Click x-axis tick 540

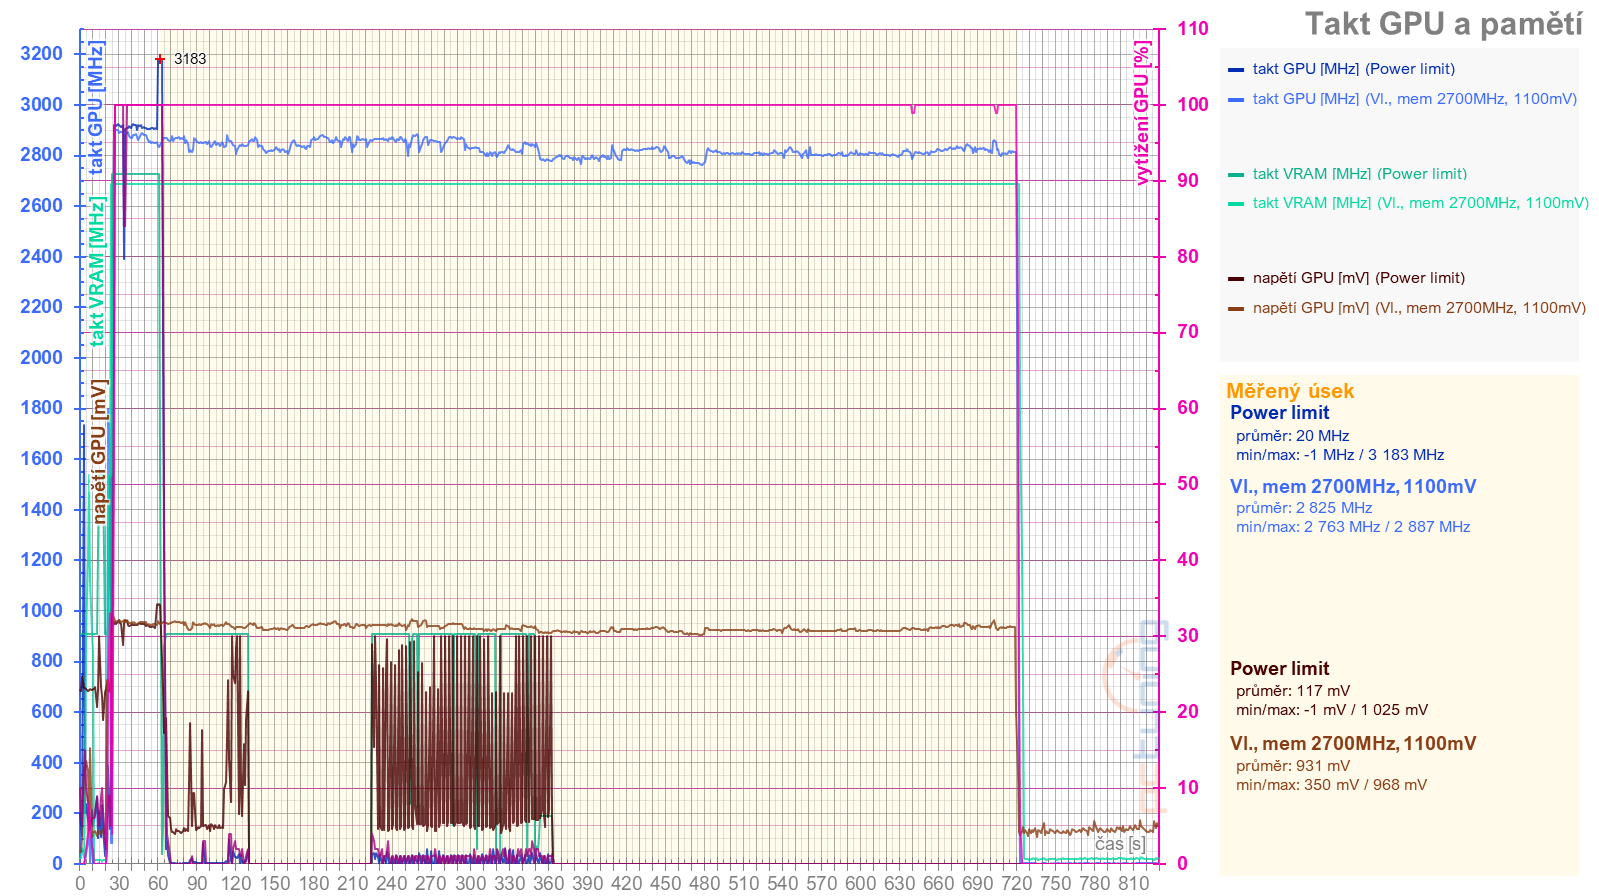coord(782,883)
